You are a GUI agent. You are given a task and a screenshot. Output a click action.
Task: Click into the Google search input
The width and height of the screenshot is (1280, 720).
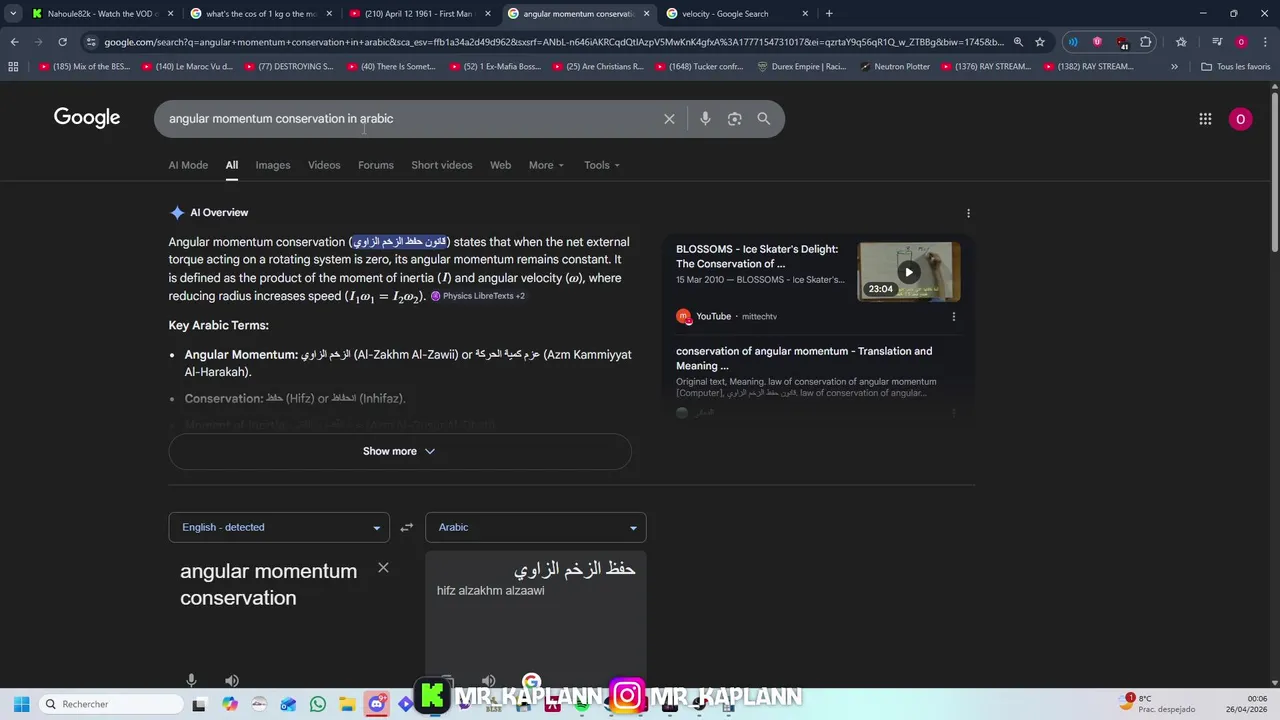[x=410, y=119]
